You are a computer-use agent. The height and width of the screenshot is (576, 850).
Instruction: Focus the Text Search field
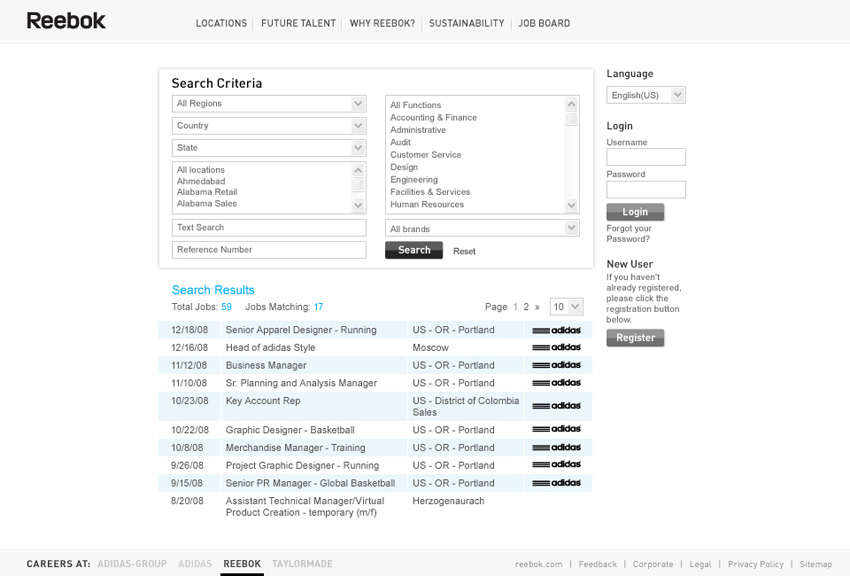click(269, 228)
